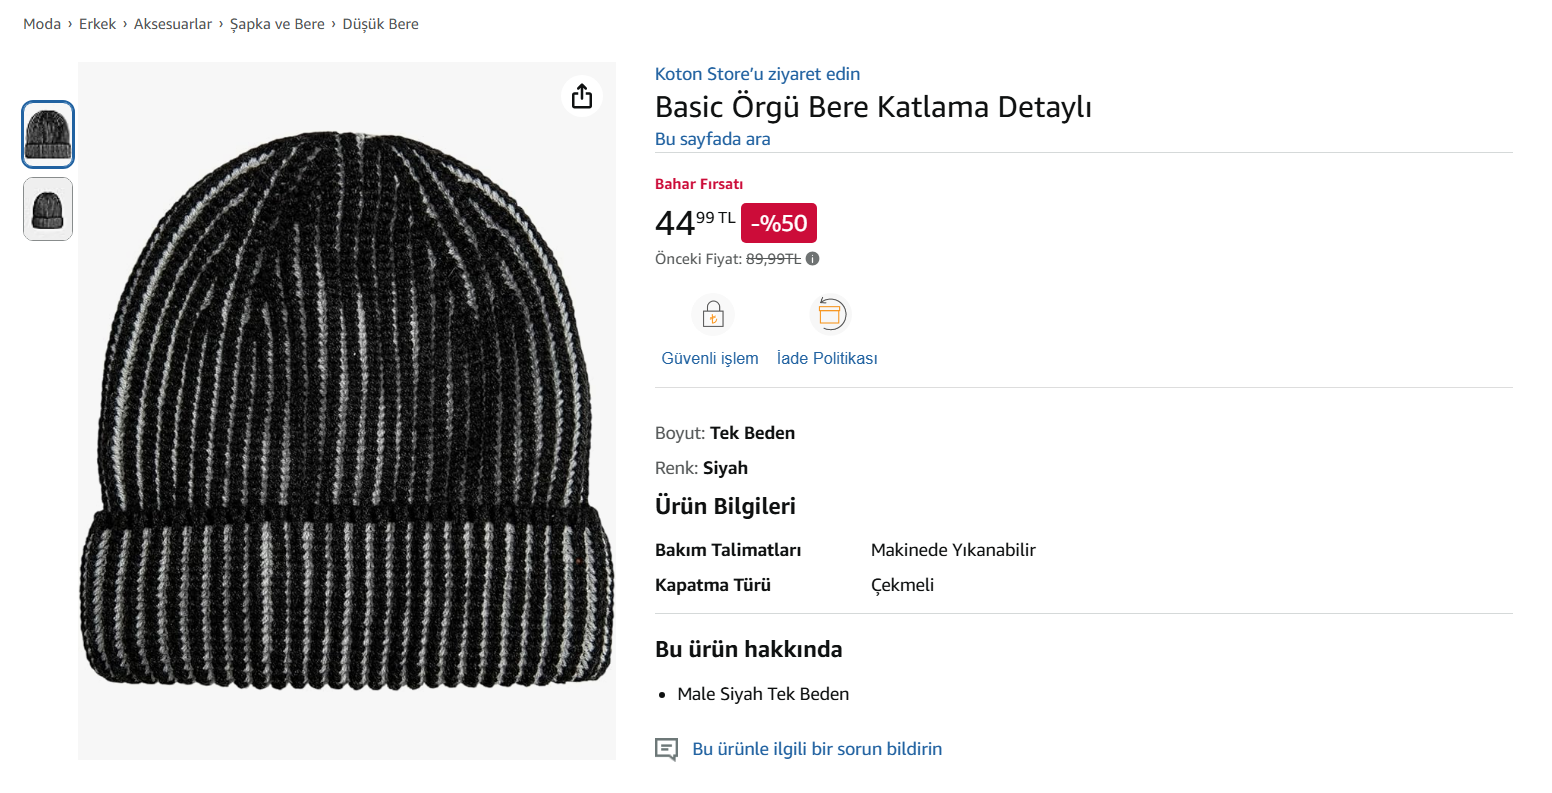Open Şapka ve Bere breadcrumb category
The image size is (1552, 793).
click(277, 24)
